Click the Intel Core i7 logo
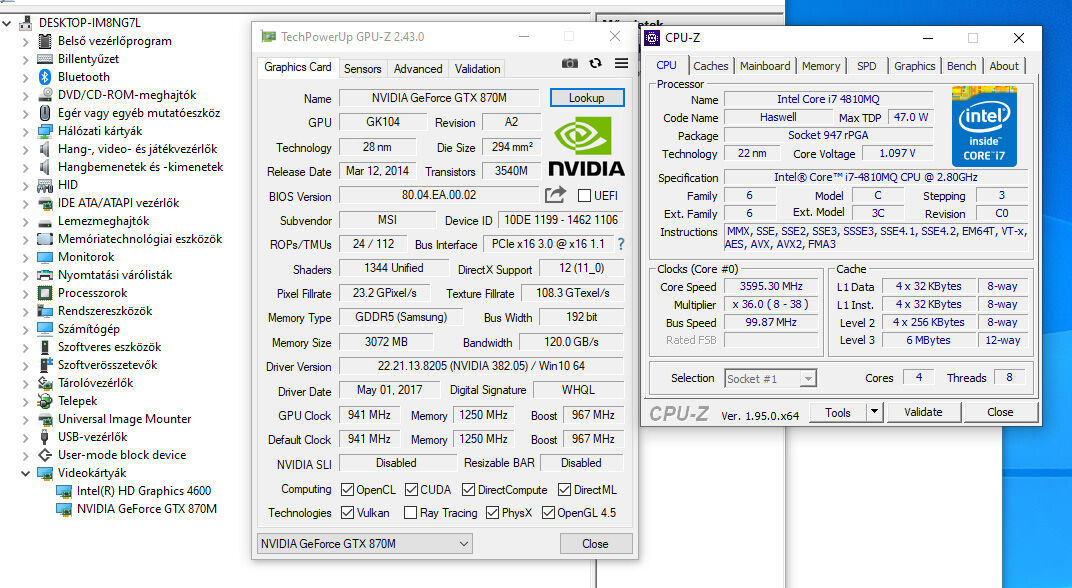This screenshot has height=588, width=1072. (984, 126)
